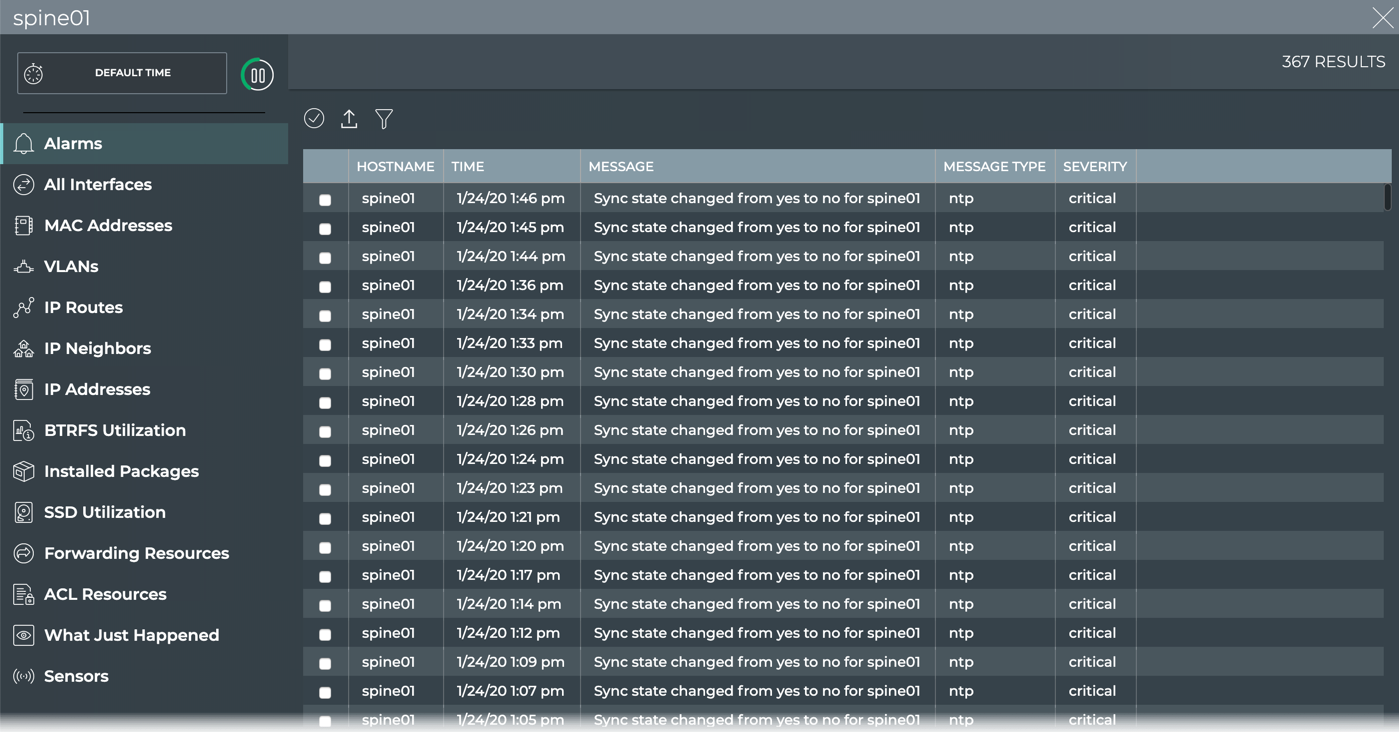This screenshot has height=732, width=1399.
Task: Open Forwarding Resources view
Action: click(x=136, y=554)
